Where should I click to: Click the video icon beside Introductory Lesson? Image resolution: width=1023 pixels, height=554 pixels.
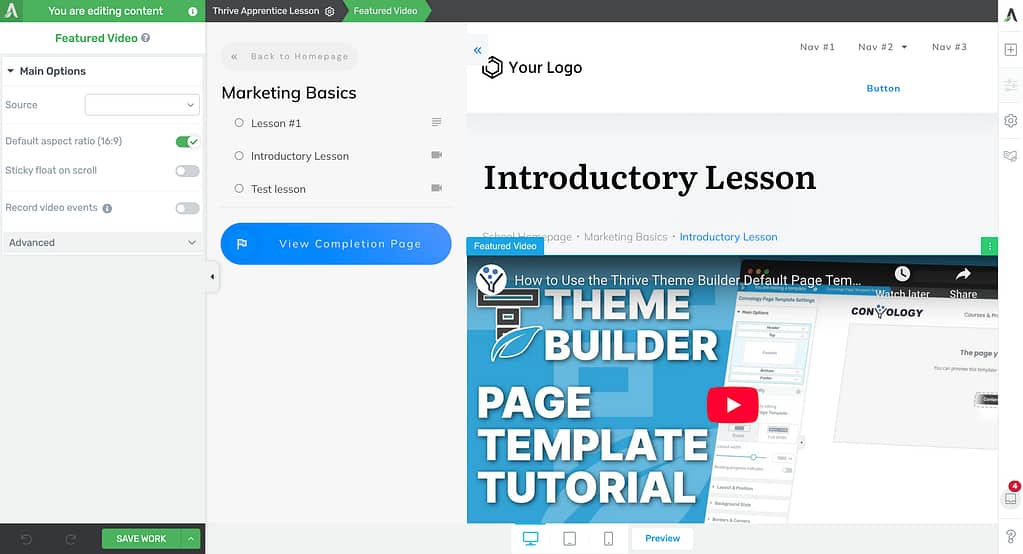pyautogui.click(x=436, y=155)
